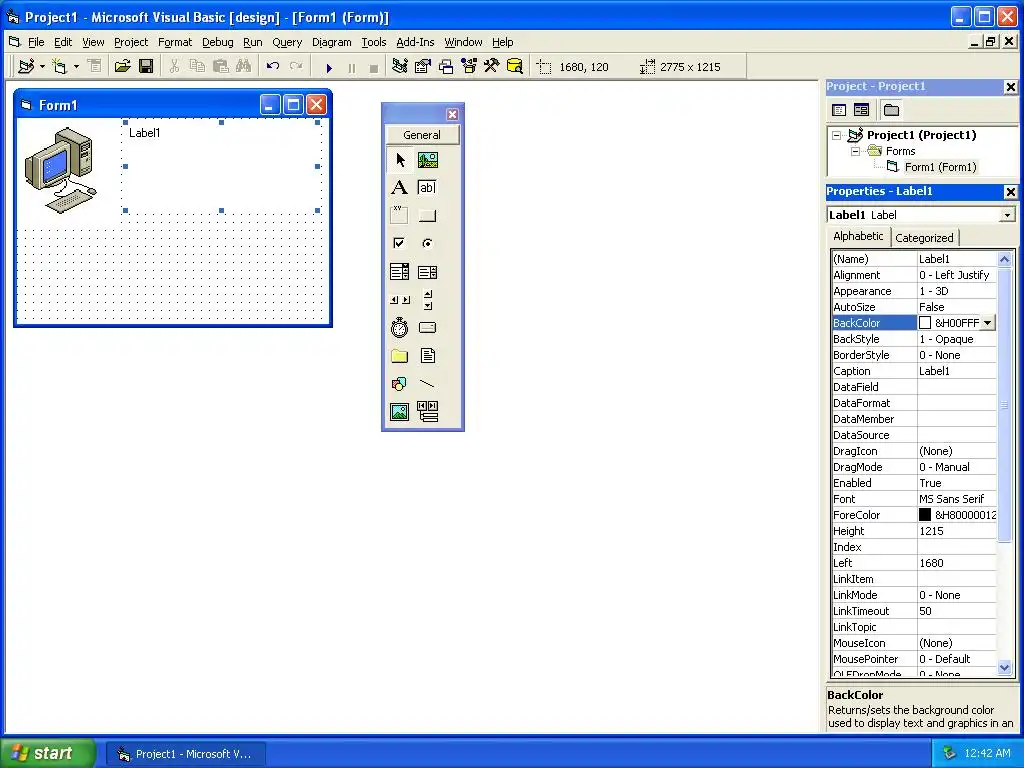Open the Debug menu

217,42
